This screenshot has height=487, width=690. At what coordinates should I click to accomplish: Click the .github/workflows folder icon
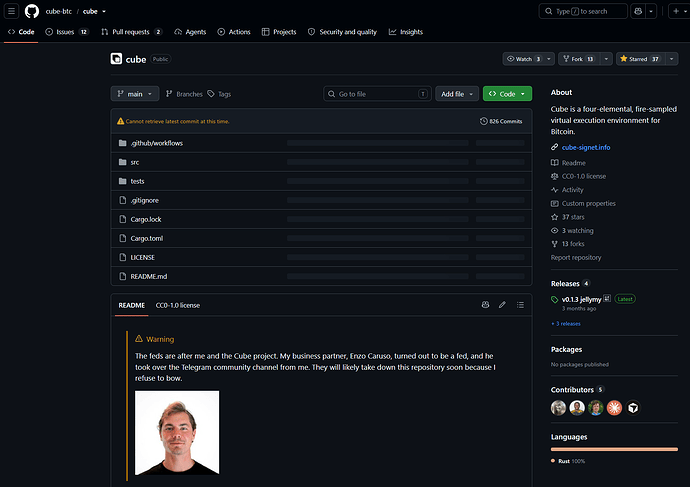[123, 143]
